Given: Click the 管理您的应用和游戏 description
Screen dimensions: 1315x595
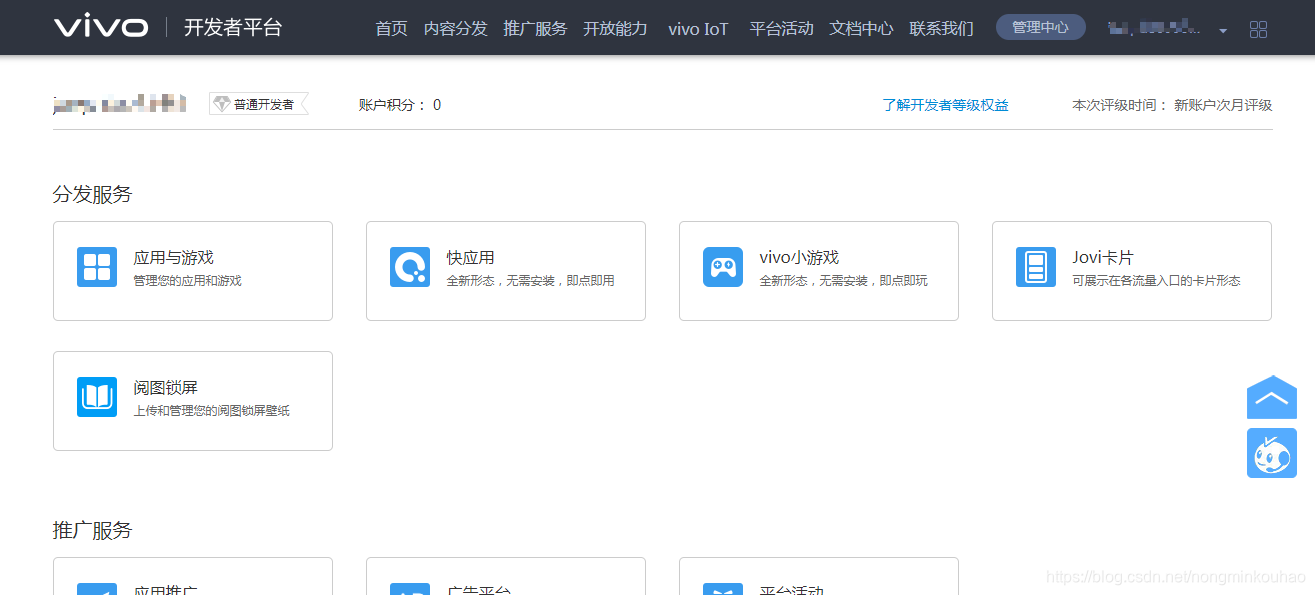Looking at the screenshot, I should tap(188, 281).
